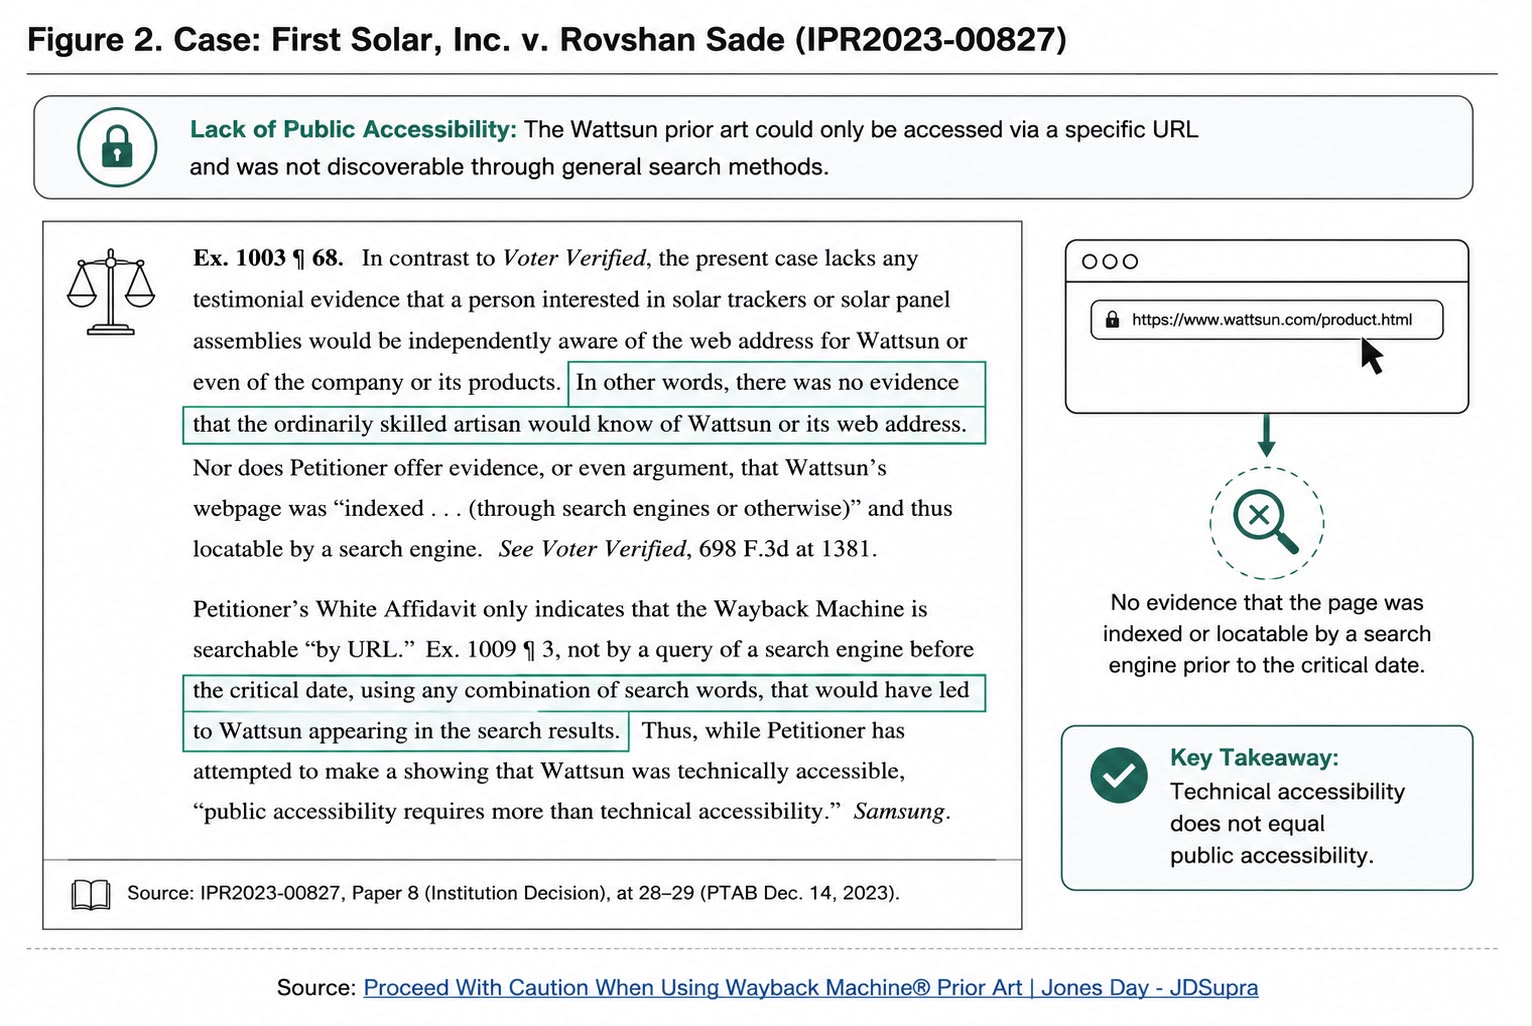This screenshot has width=1532, height=1026.
Task: Click the three browser window dots
Action: pos(1110,262)
